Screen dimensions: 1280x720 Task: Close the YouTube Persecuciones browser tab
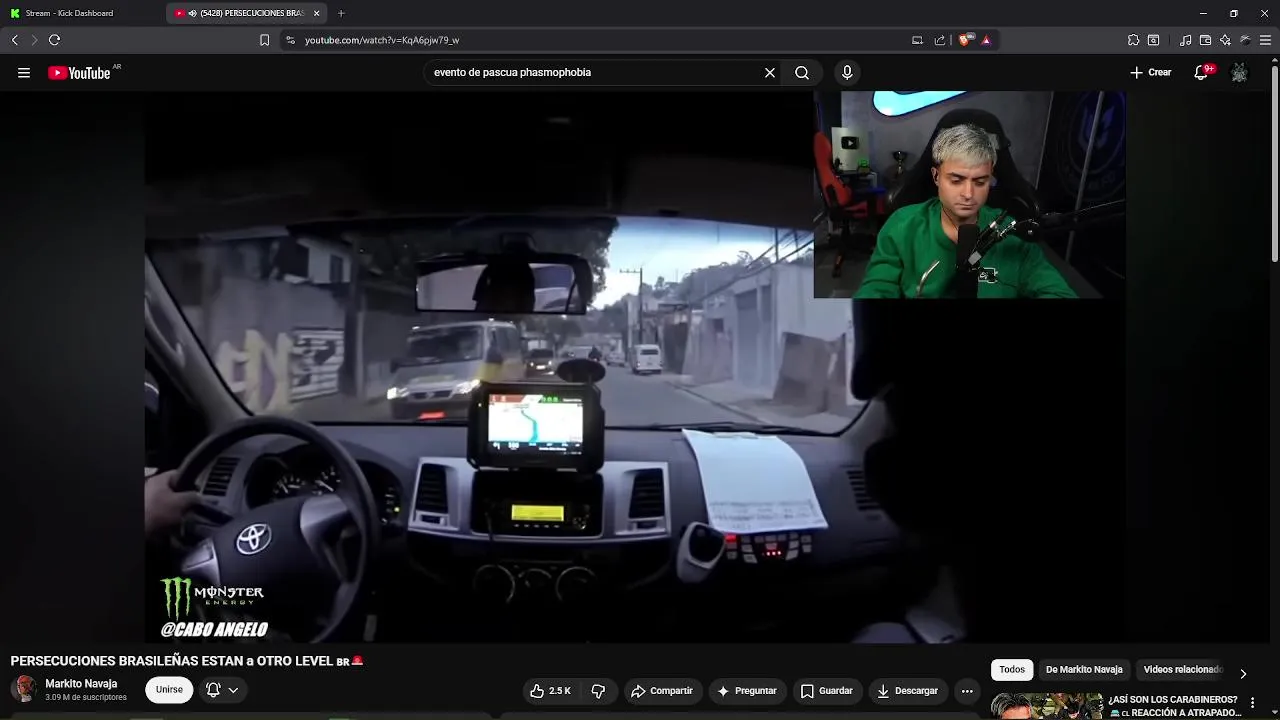317,13
